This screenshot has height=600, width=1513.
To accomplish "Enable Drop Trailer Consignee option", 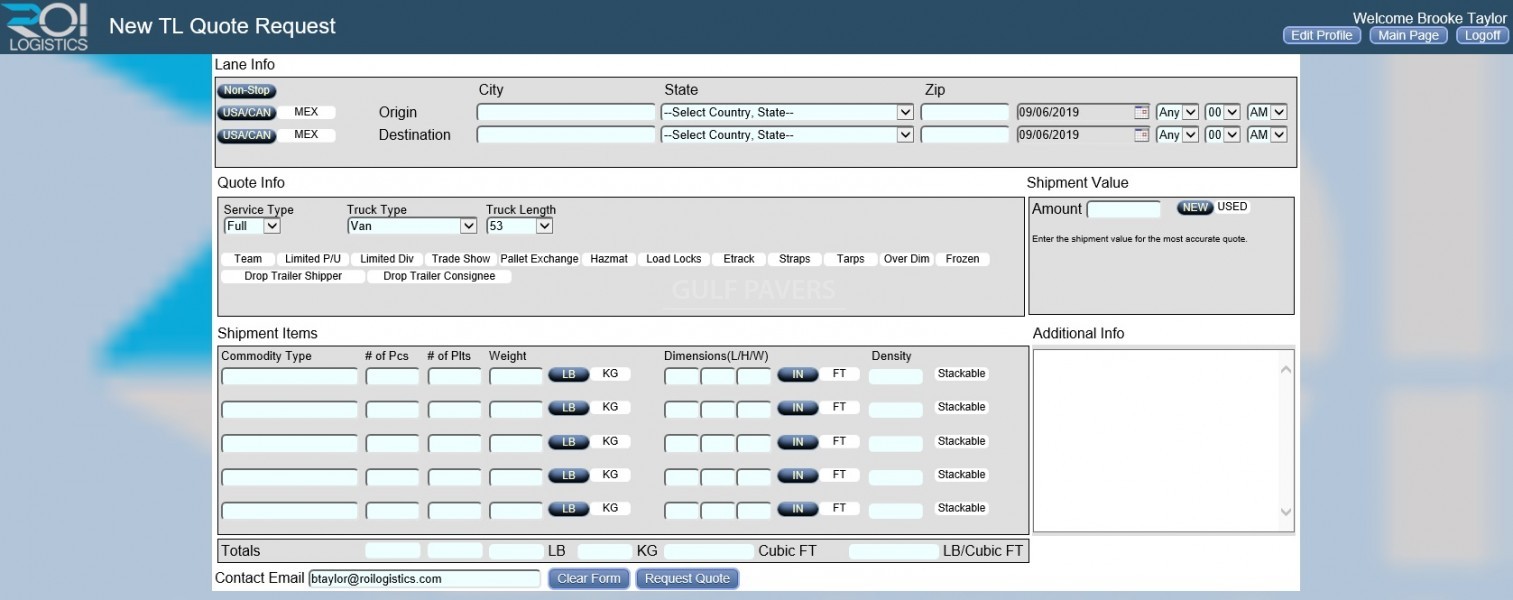I will pos(439,276).
